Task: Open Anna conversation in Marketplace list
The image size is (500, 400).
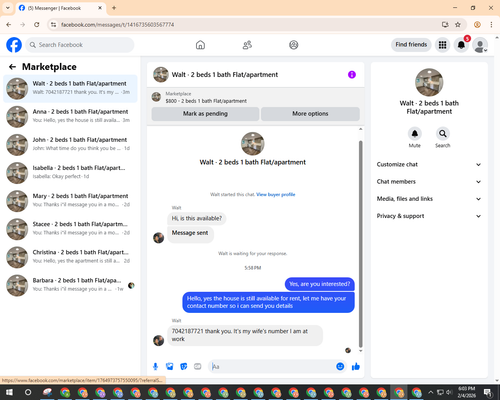Action: coord(70,116)
